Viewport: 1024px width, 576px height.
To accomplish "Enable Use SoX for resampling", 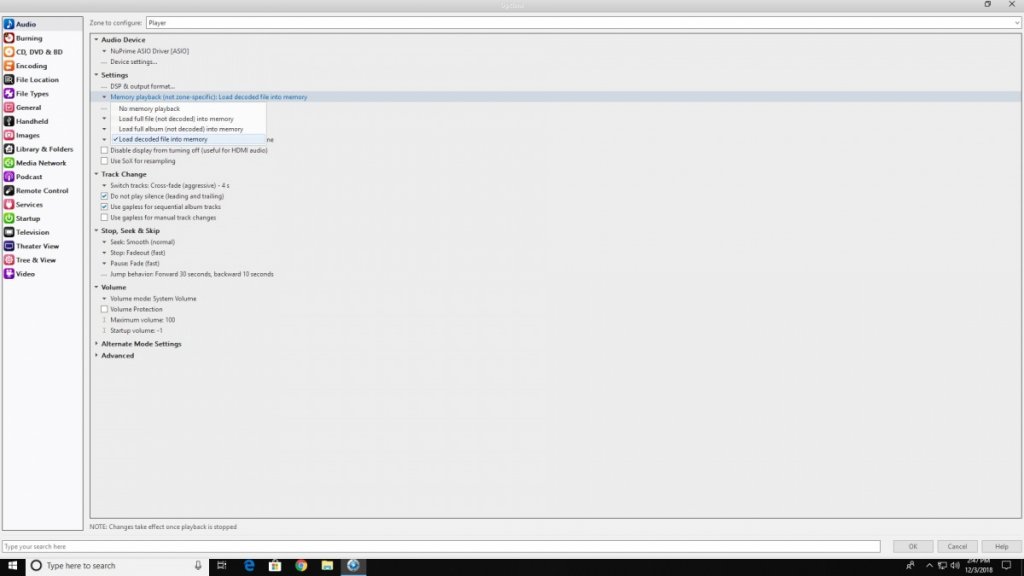I will [104, 161].
